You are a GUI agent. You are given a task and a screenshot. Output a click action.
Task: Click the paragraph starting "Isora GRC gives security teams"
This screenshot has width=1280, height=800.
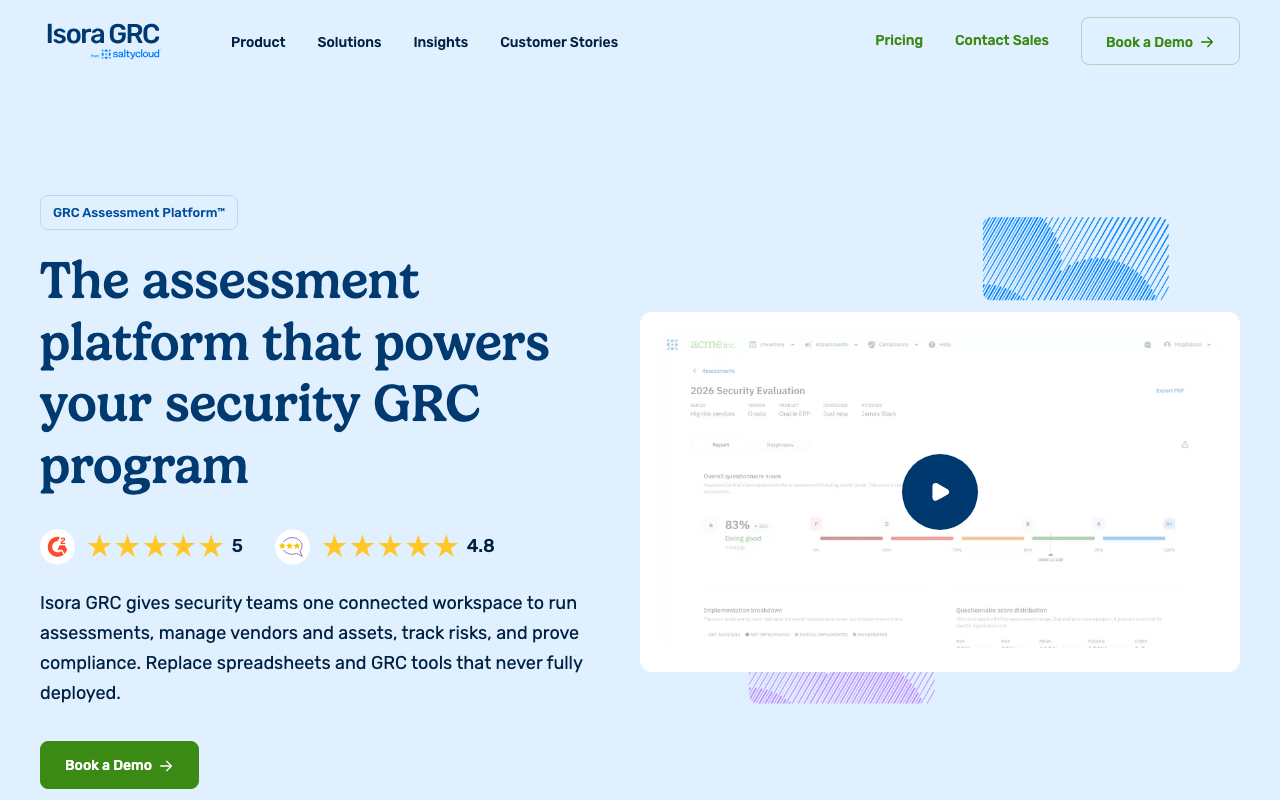(x=312, y=648)
